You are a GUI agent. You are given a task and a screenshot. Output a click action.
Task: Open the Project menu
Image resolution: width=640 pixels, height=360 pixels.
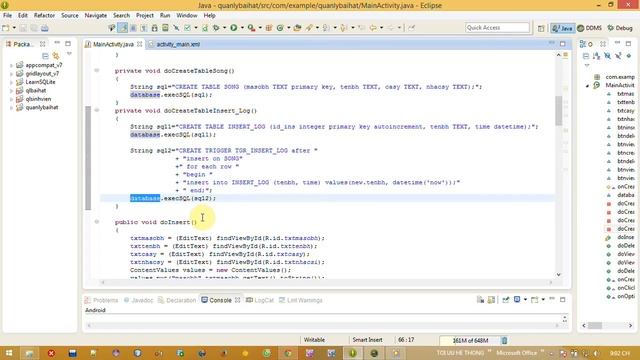tap(144, 15)
